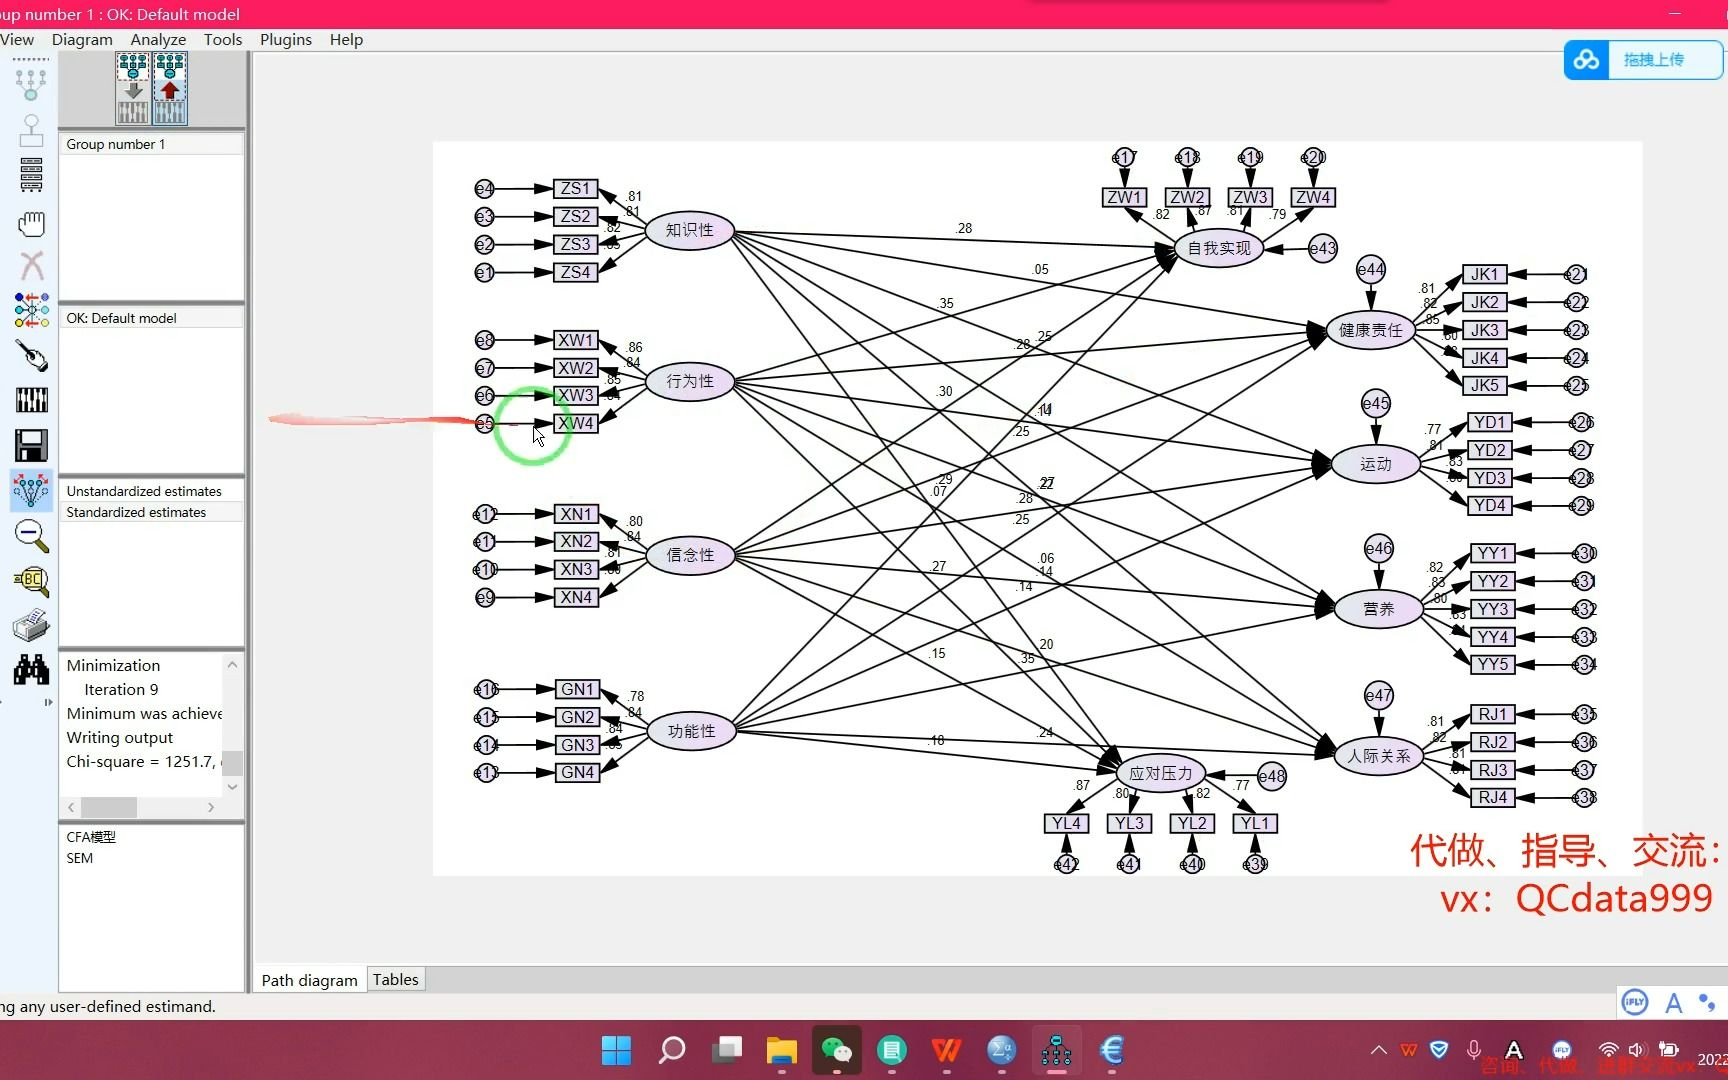1728x1080 pixels.
Task: Click down arrow on Minimization panel scrollbar
Action: (x=232, y=787)
